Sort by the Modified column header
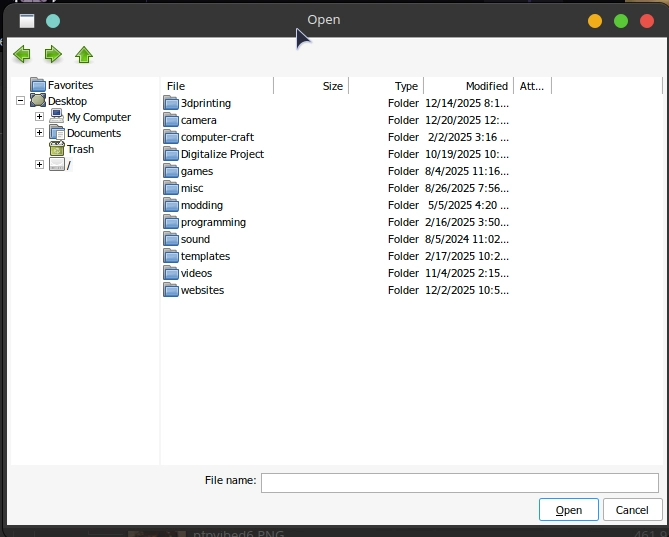The image size is (669, 537). pos(468,86)
